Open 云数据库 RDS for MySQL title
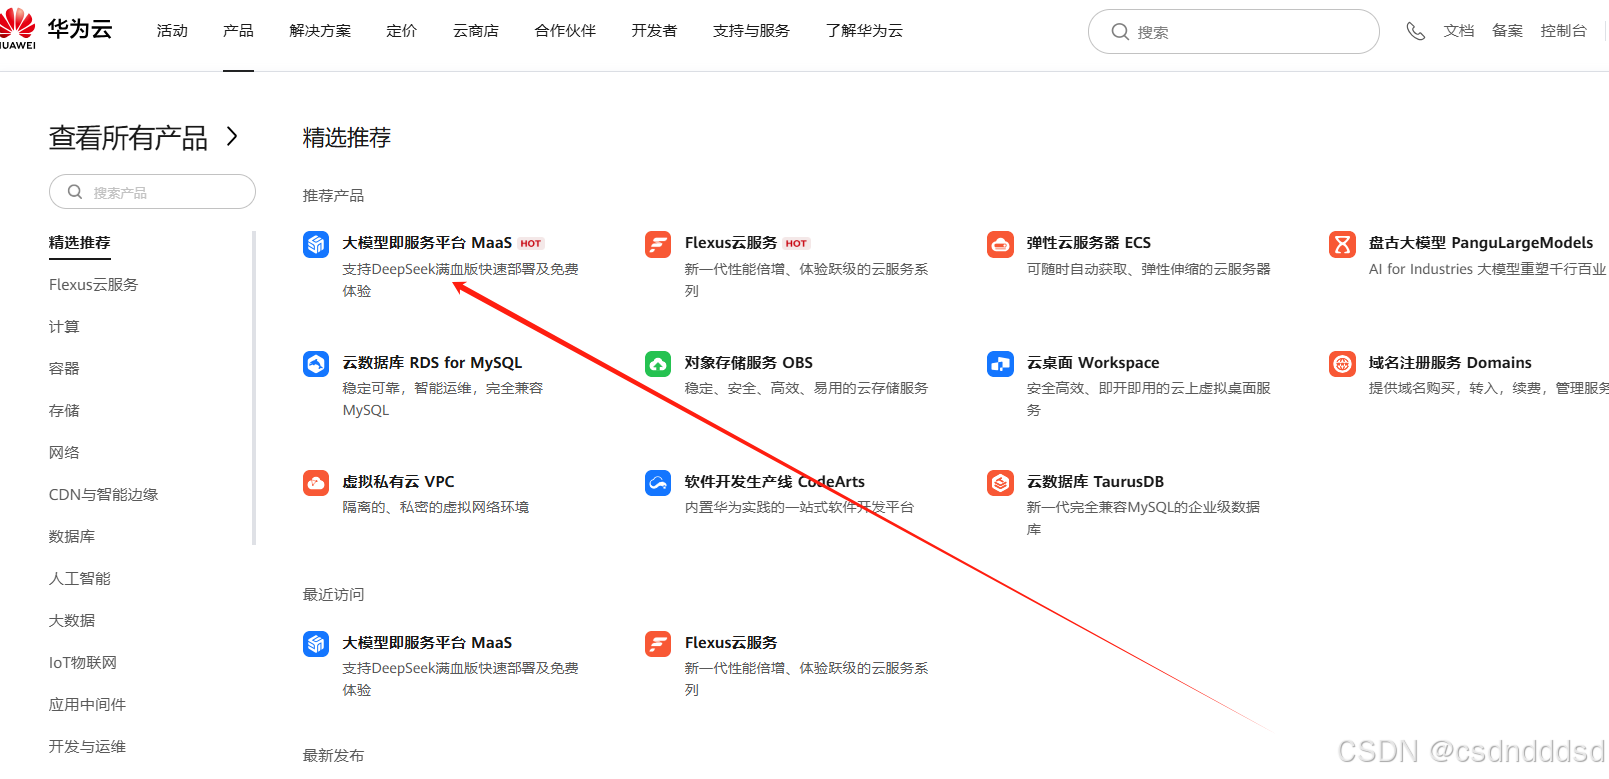The height and width of the screenshot is (779, 1609). (432, 363)
